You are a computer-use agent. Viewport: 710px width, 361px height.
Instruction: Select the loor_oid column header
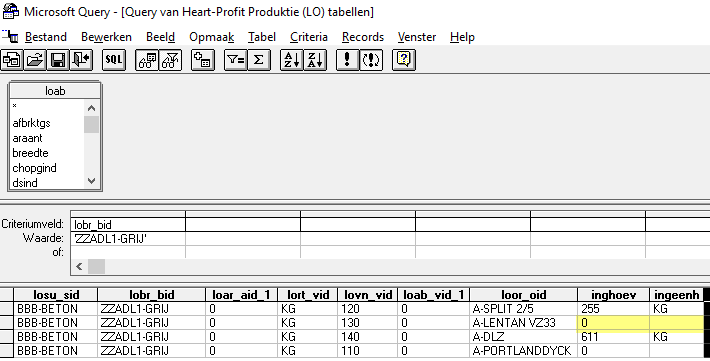click(523, 295)
